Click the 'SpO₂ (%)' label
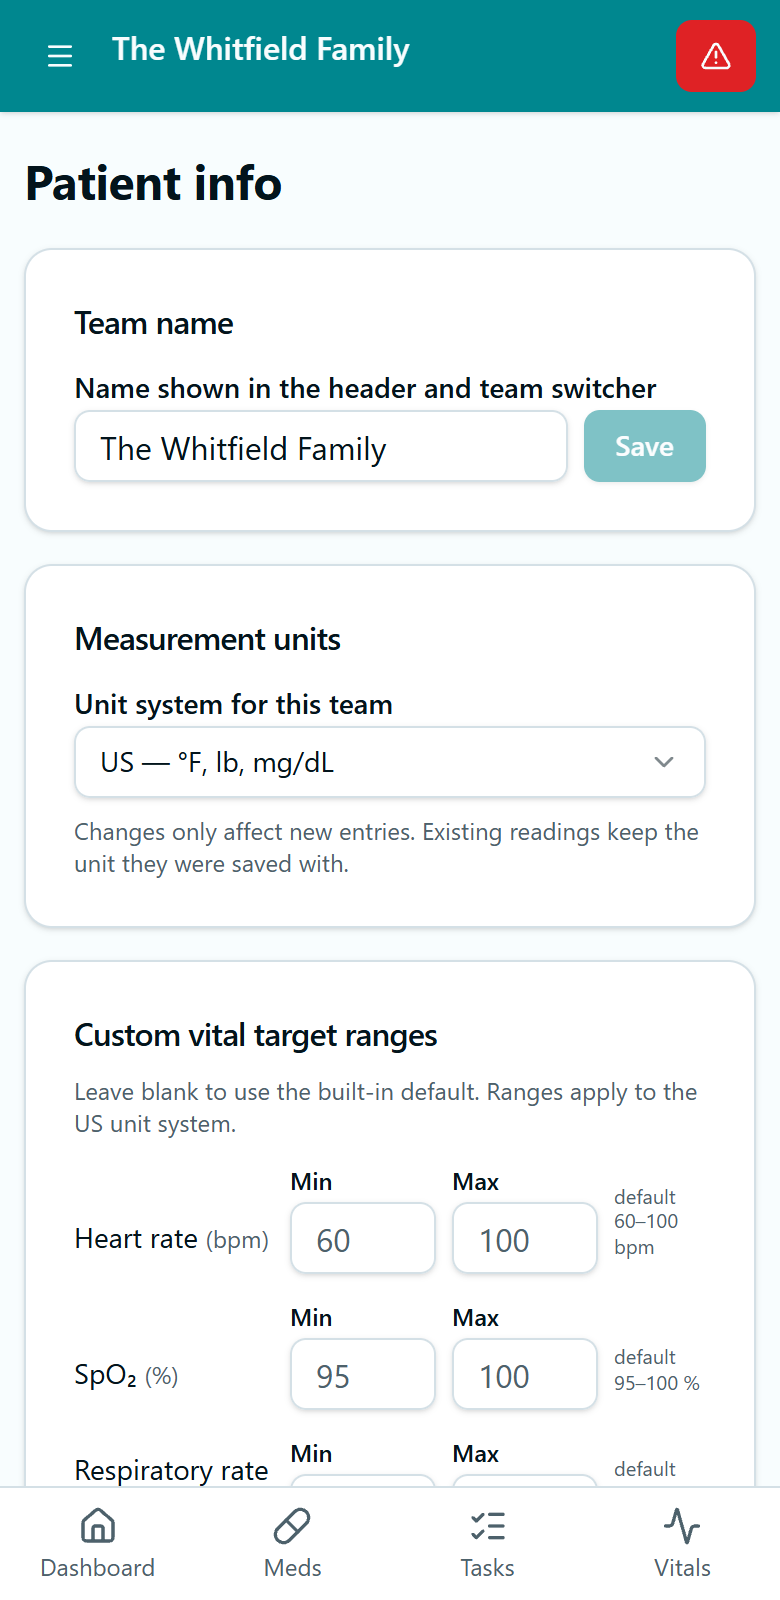The width and height of the screenshot is (780, 1600). click(x=127, y=1375)
